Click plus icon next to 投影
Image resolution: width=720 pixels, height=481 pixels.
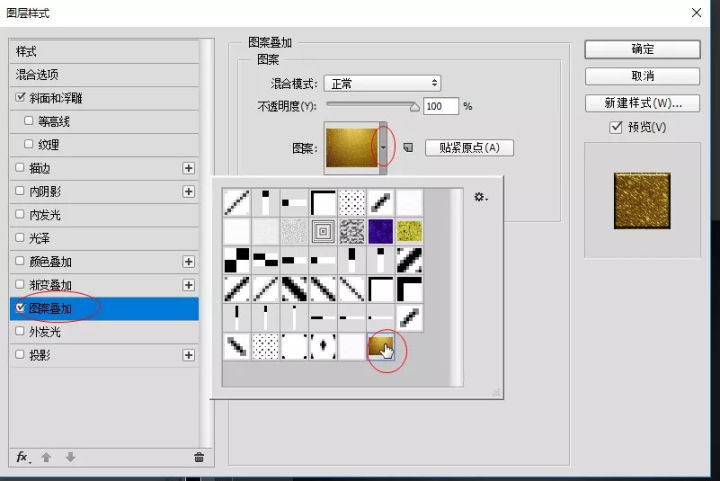(x=188, y=355)
